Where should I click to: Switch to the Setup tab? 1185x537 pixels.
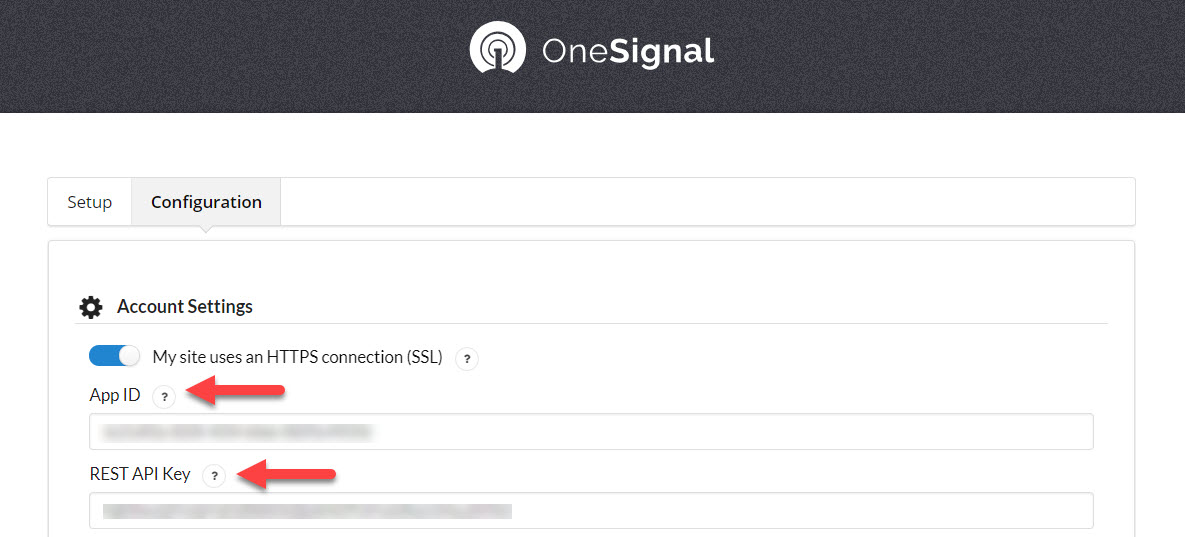[89, 202]
